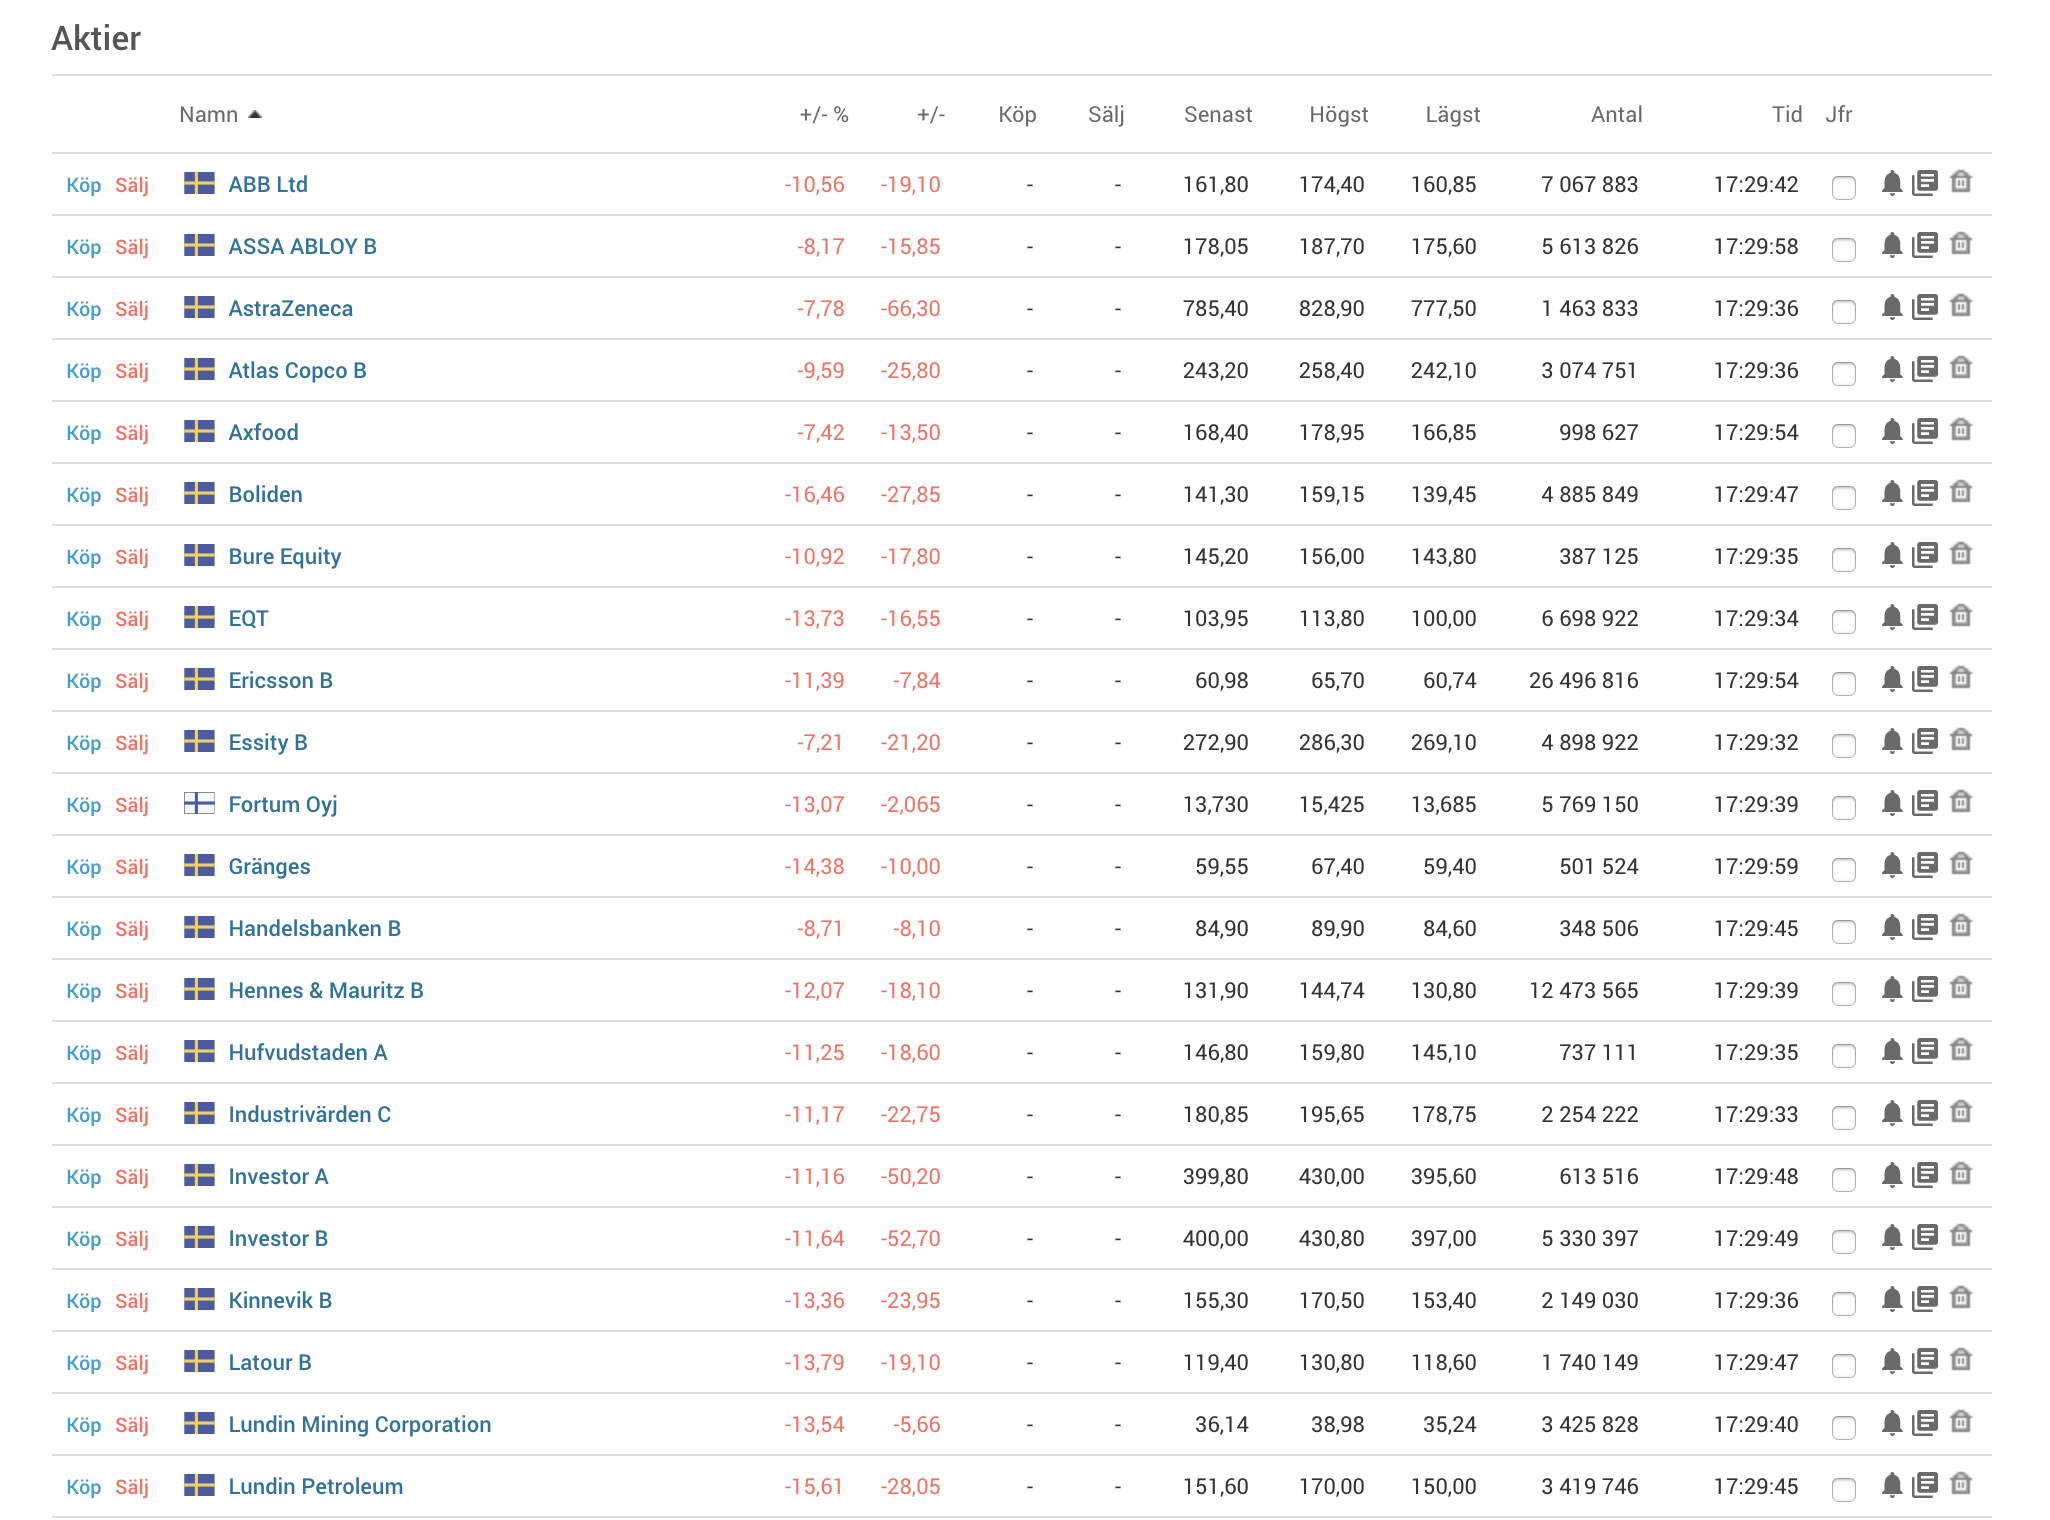
Task: Click Köp for Boliden
Action: (84, 495)
